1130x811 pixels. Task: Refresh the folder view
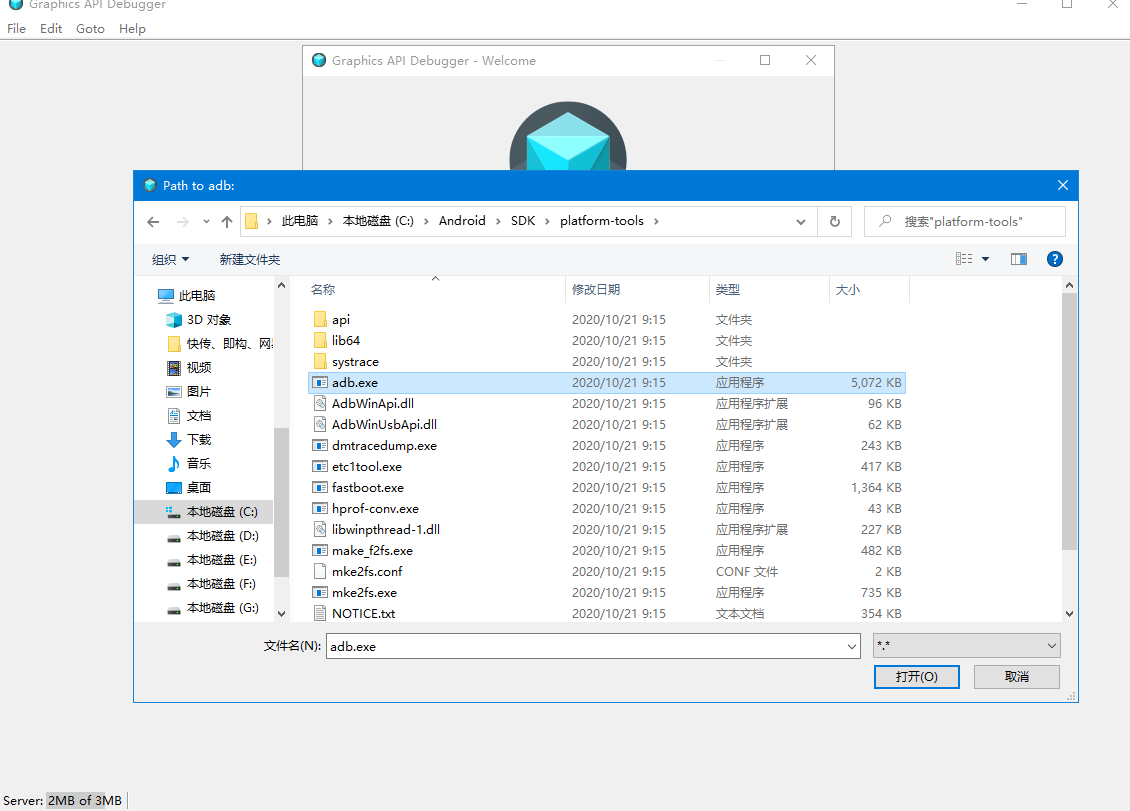coord(835,221)
